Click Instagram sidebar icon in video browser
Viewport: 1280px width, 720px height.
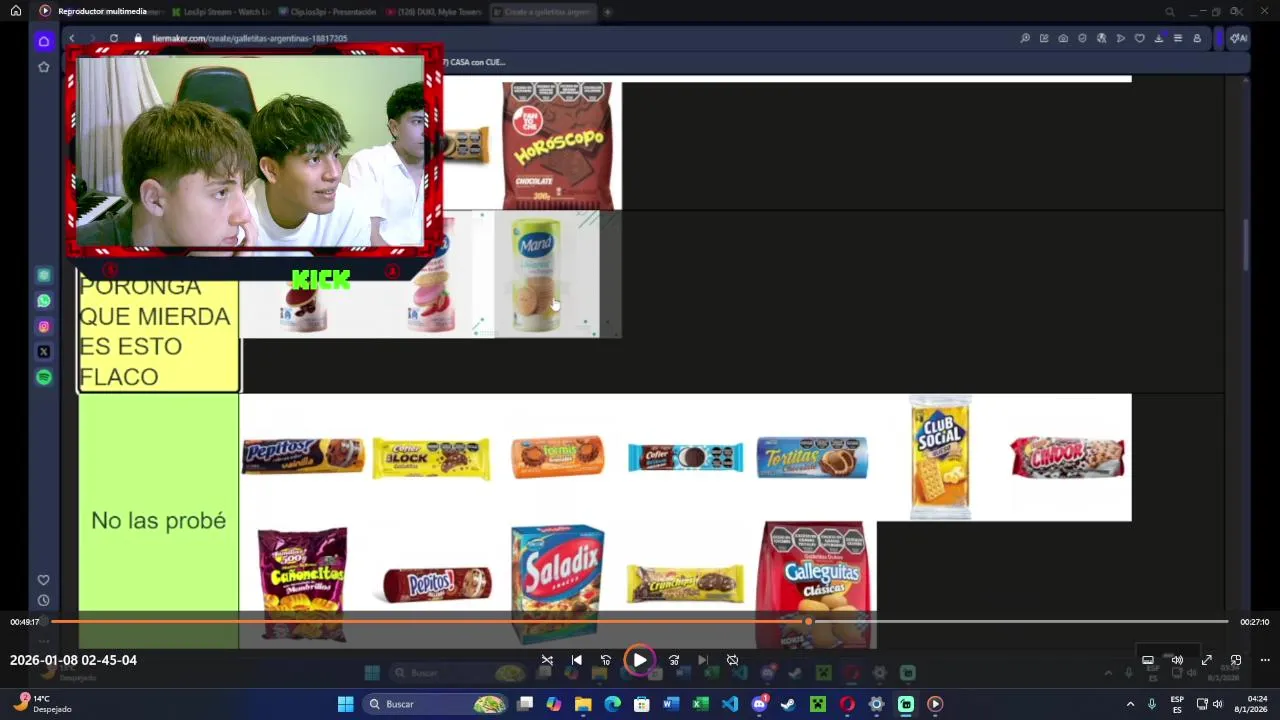(x=44, y=326)
